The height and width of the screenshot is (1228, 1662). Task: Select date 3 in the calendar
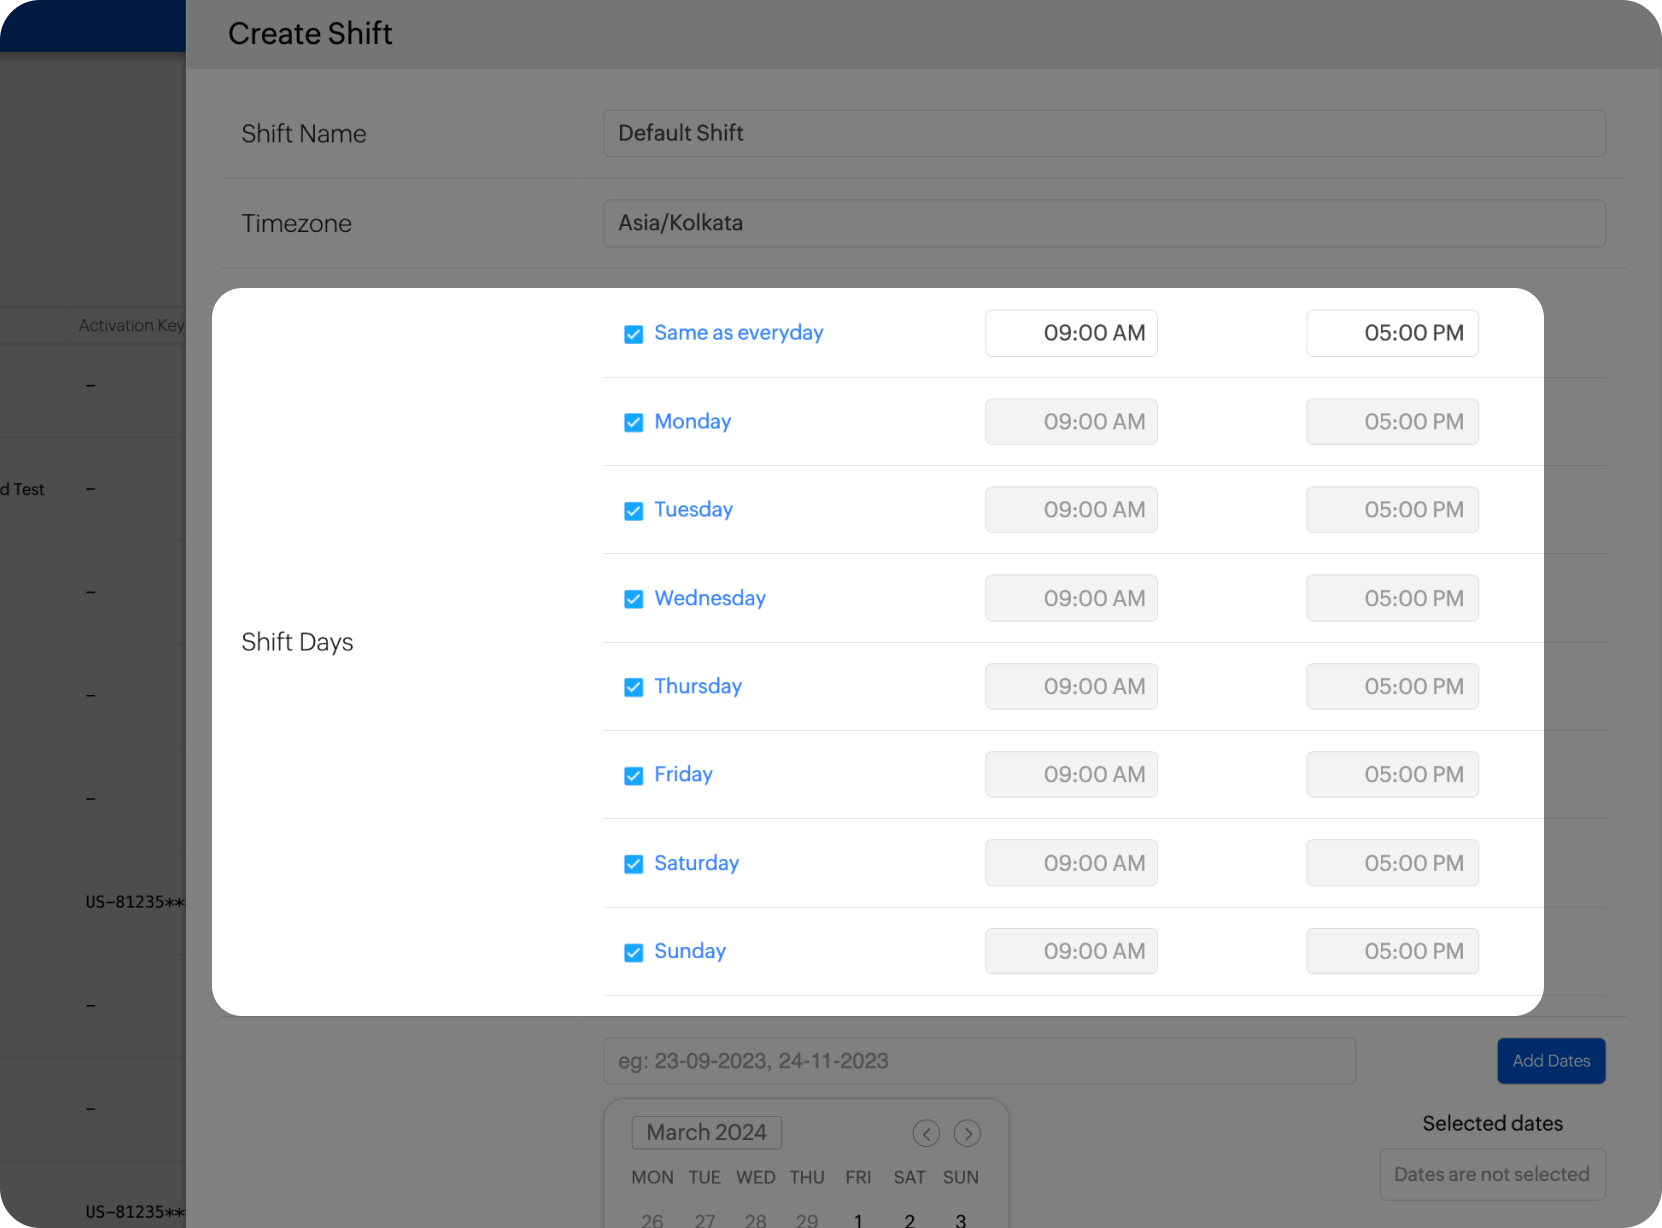click(x=960, y=1219)
